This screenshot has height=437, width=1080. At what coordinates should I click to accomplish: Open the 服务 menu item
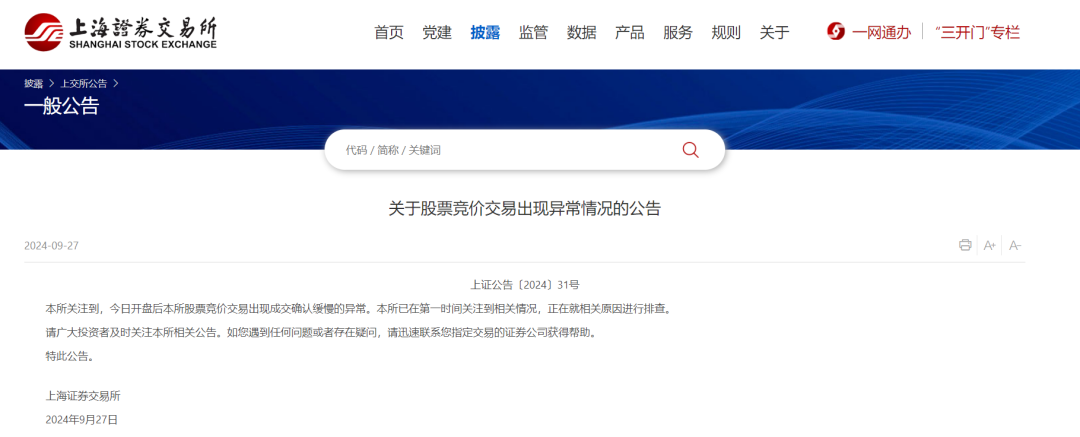pyautogui.click(x=678, y=32)
